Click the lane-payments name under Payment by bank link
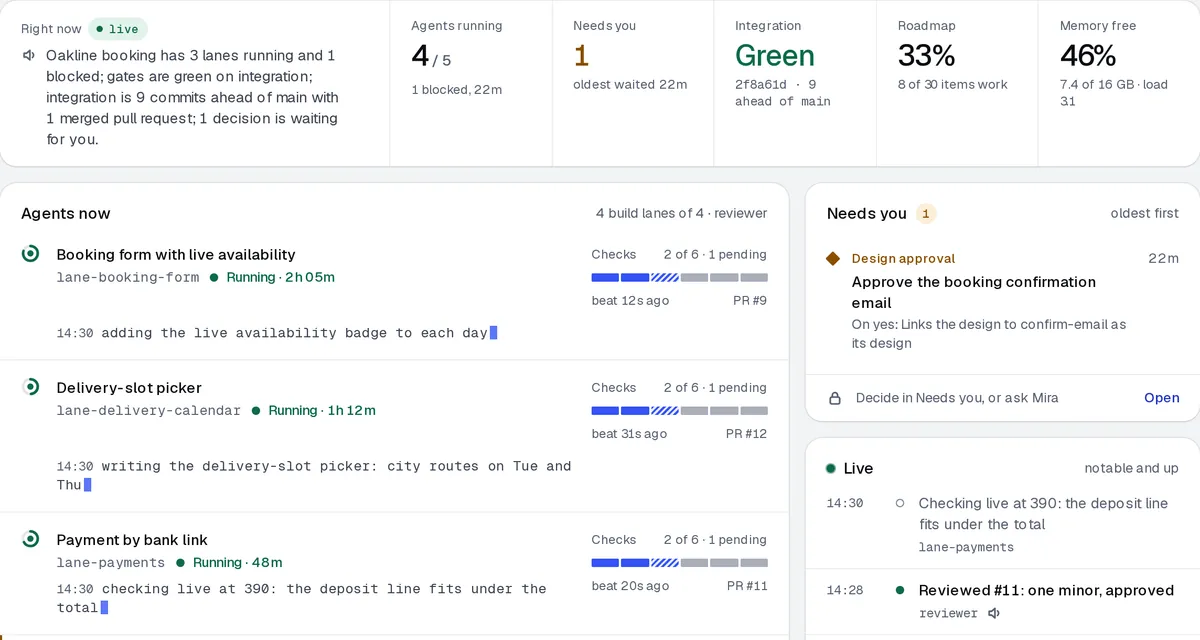 coord(111,562)
